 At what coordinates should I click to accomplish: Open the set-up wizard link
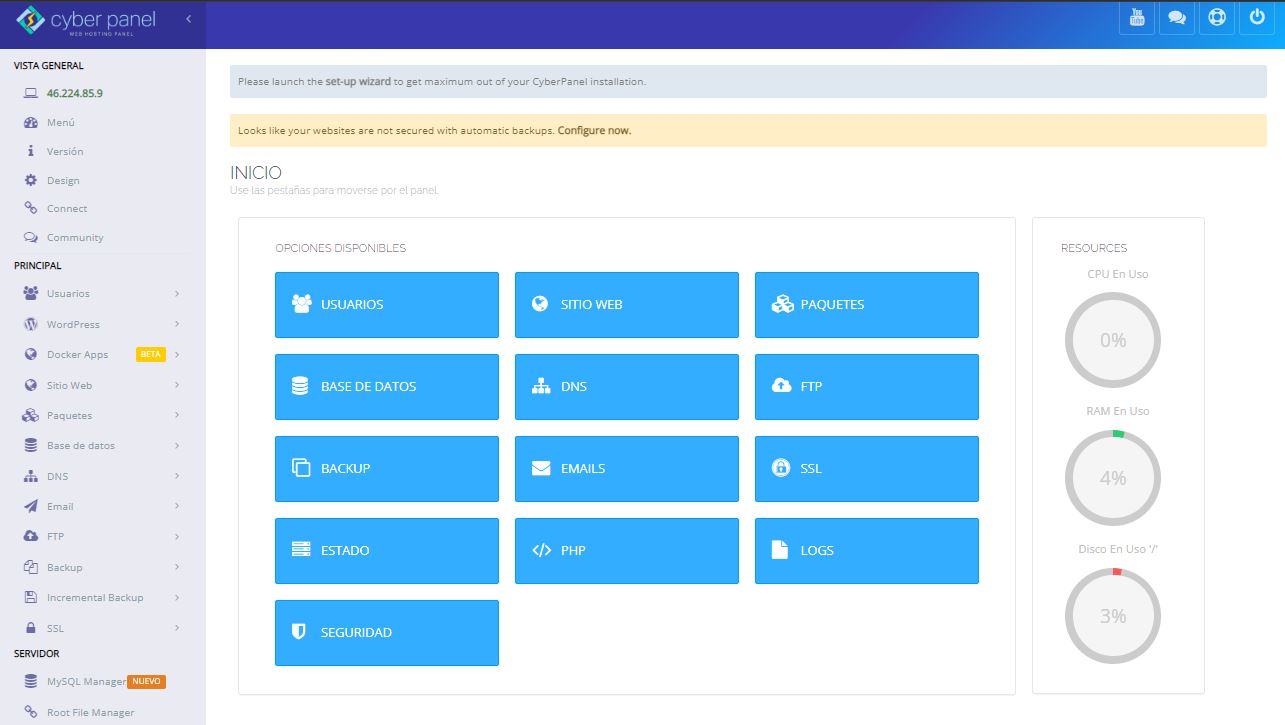point(358,80)
